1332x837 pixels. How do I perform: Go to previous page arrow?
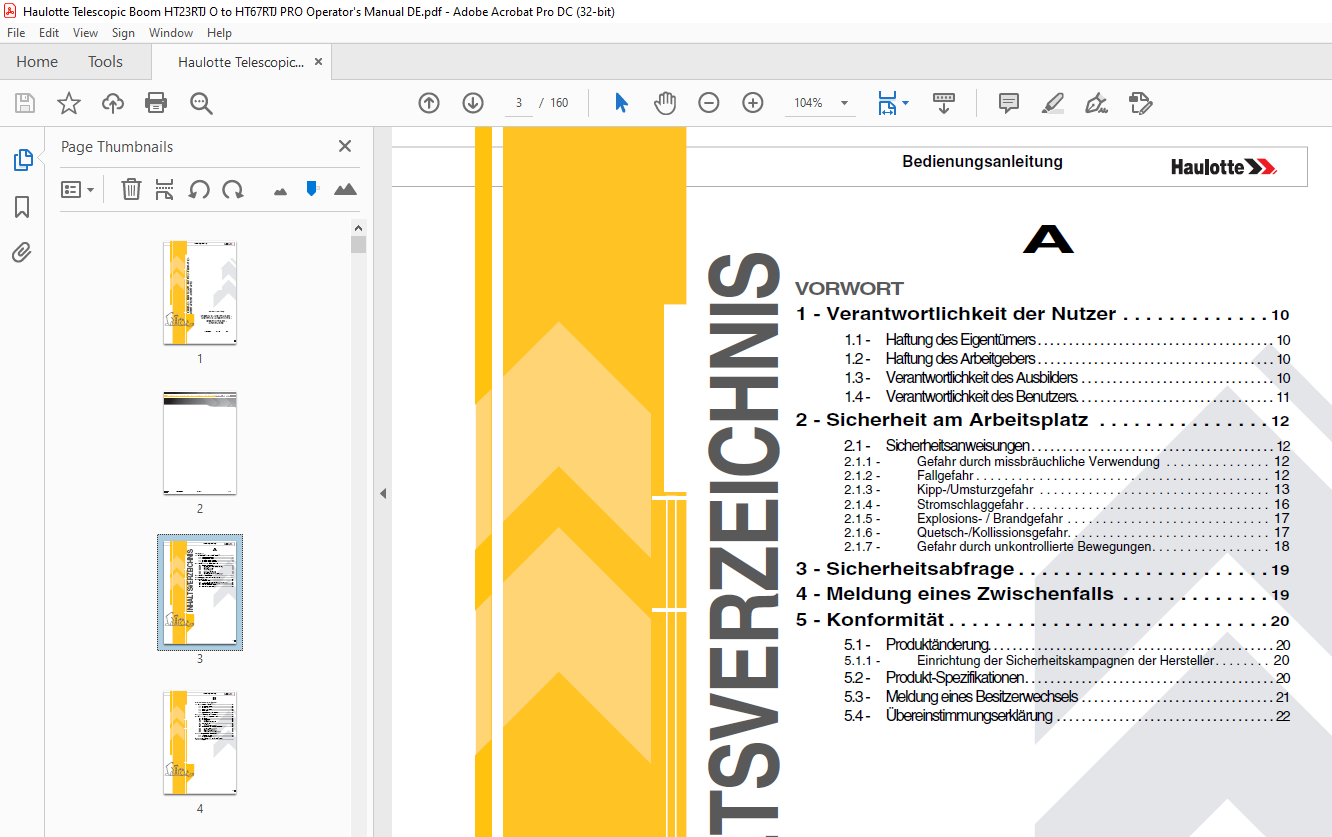pyautogui.click(x=429, y=103)
